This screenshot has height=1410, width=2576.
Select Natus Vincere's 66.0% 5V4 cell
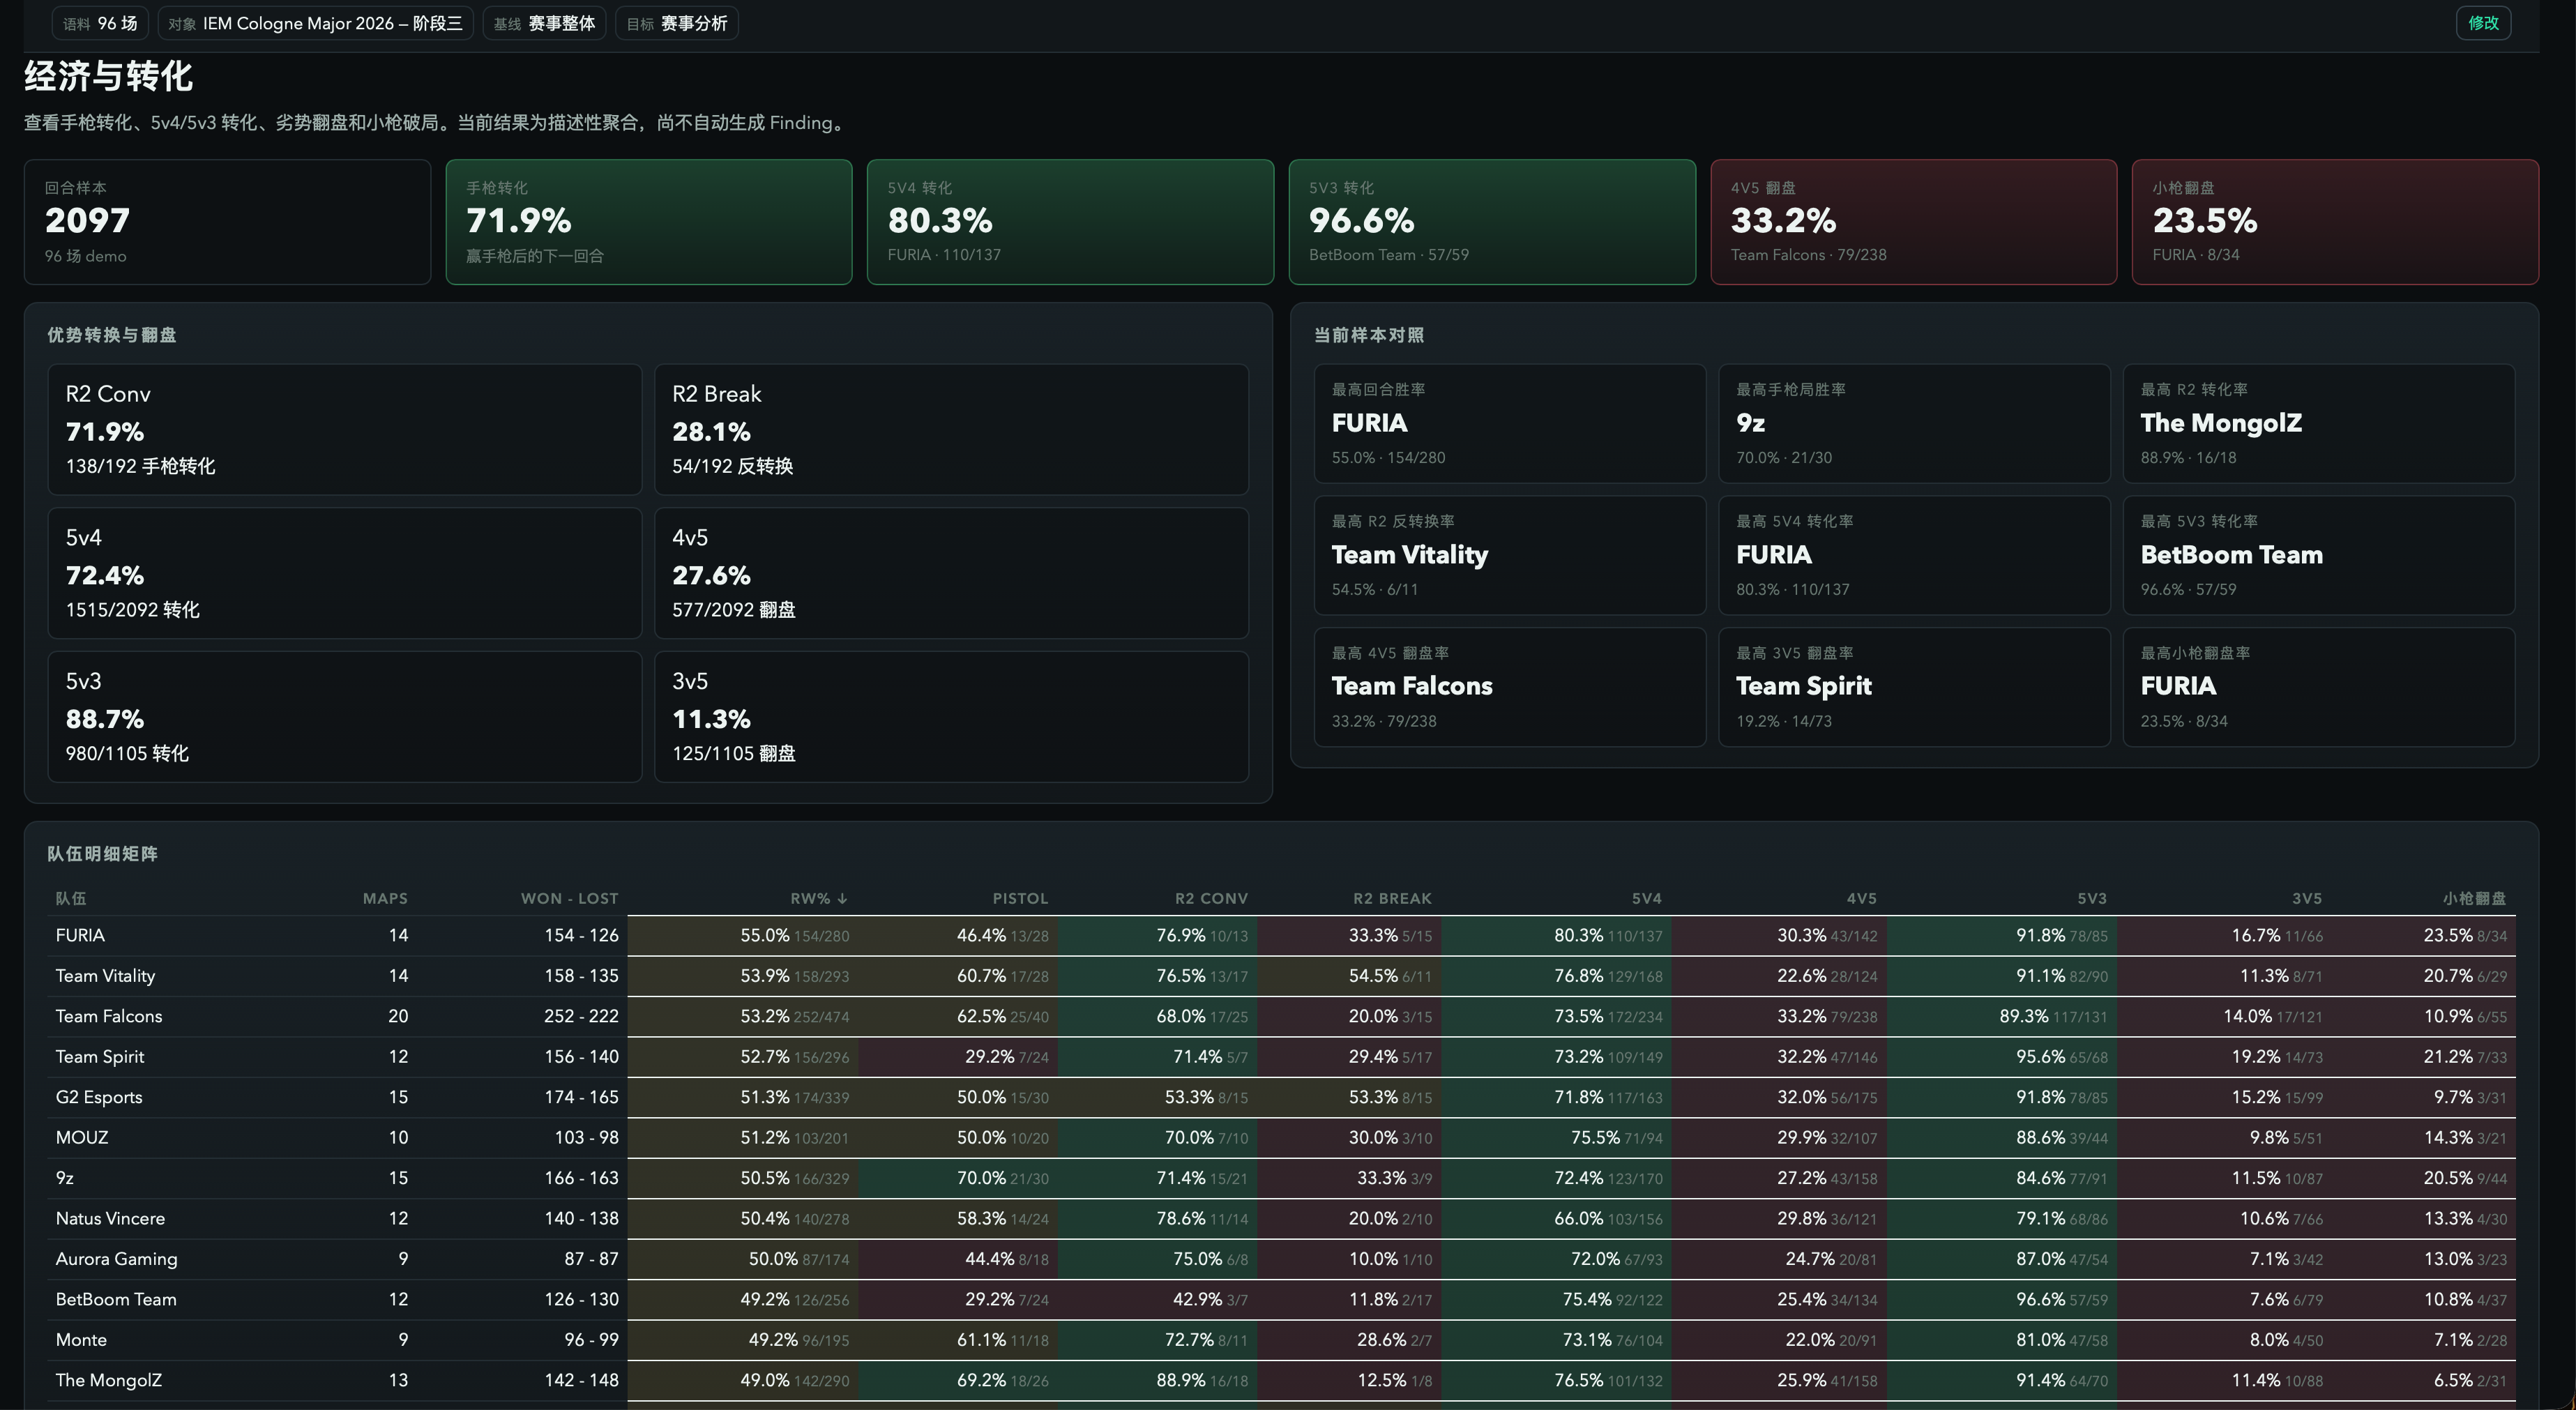(x=1557, y=1219)
